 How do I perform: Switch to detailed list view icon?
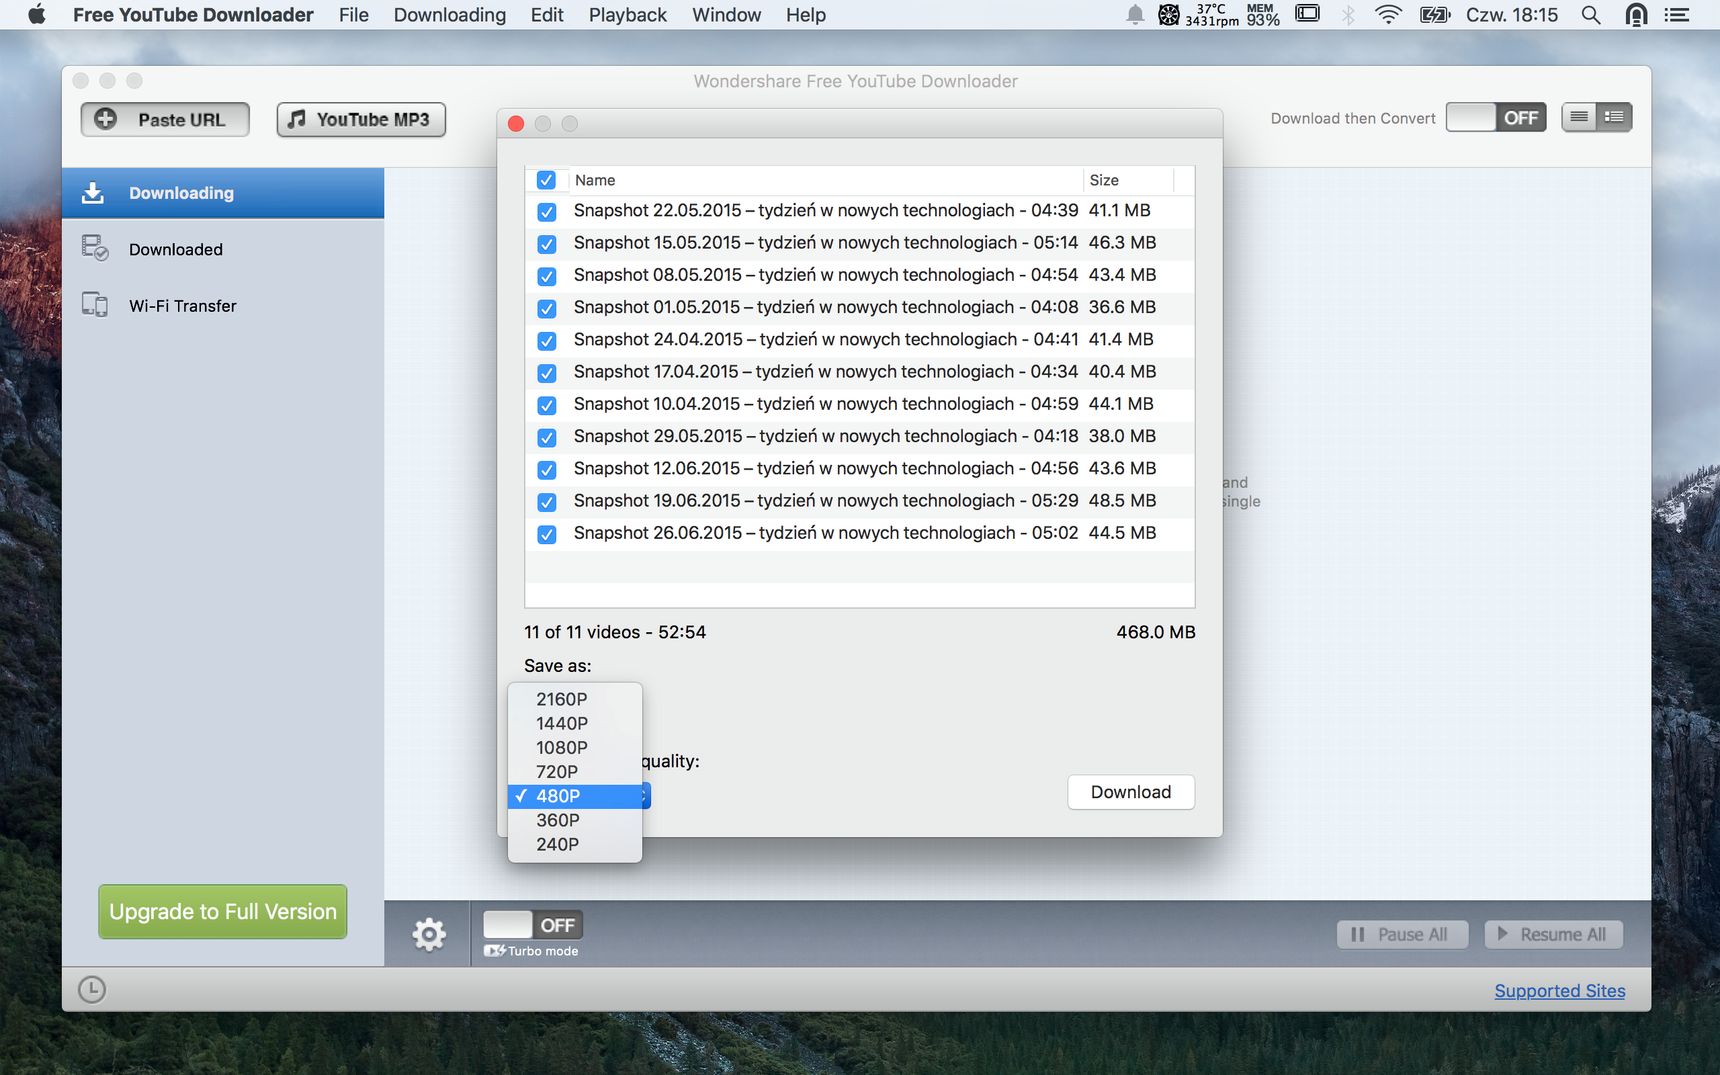pos(1614,117)
